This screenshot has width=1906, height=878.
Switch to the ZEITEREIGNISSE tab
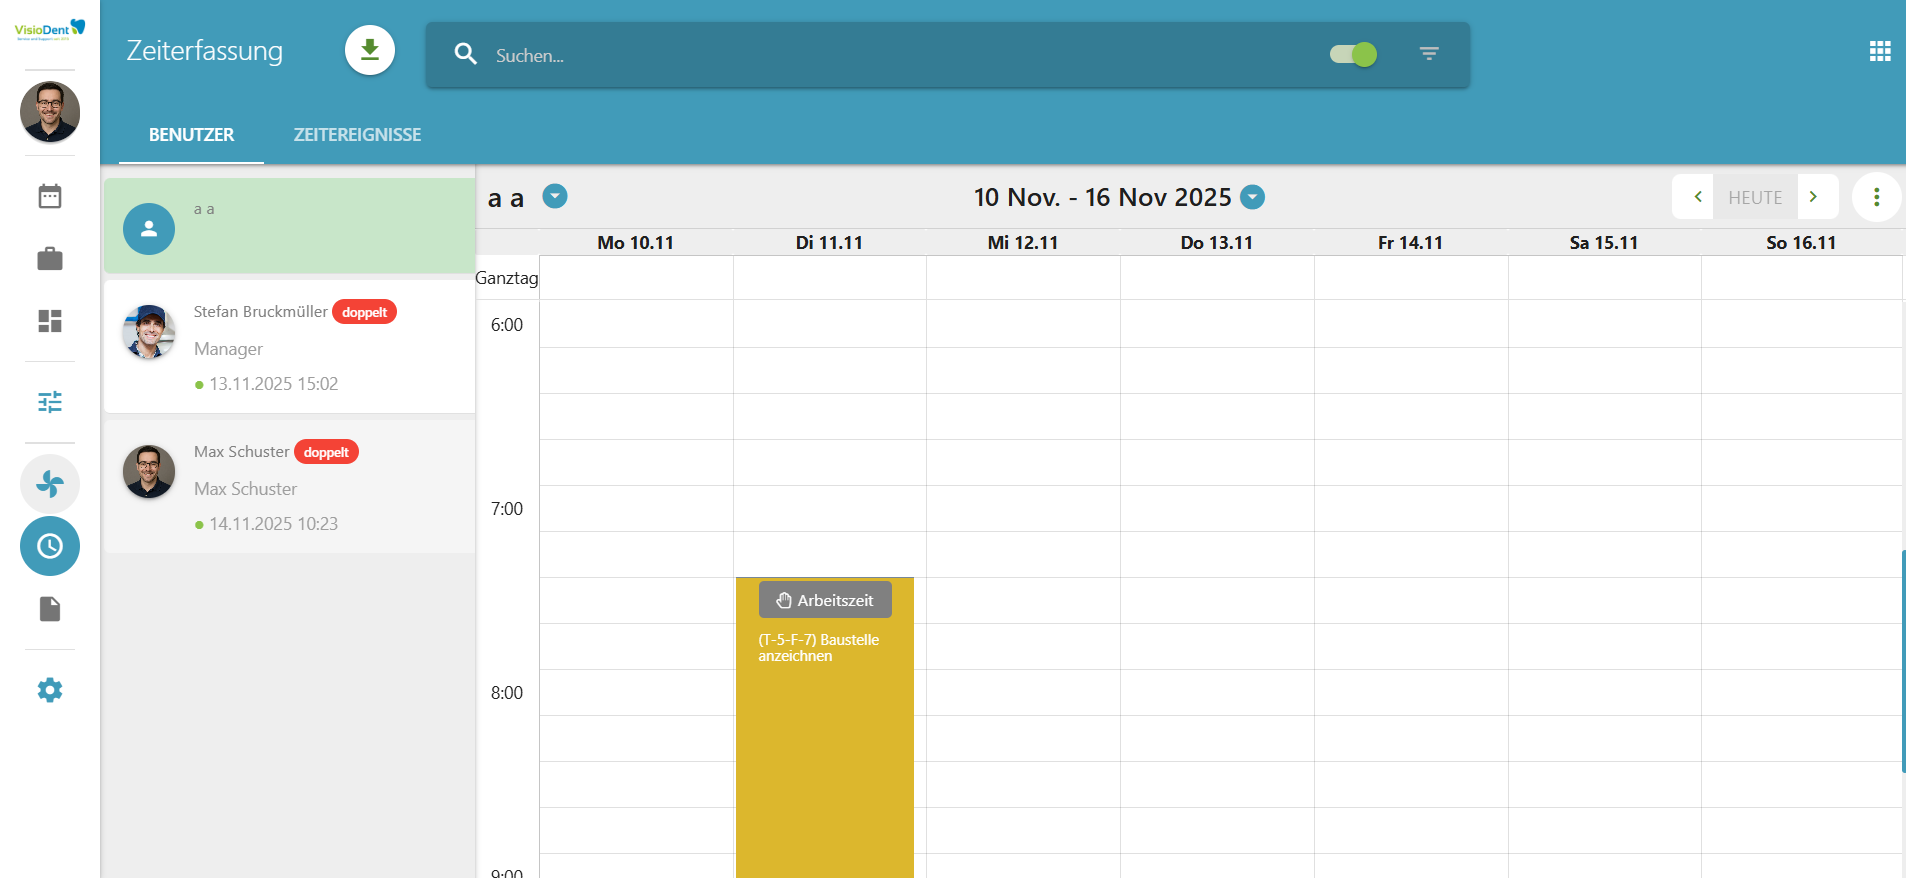coord(357,135)
